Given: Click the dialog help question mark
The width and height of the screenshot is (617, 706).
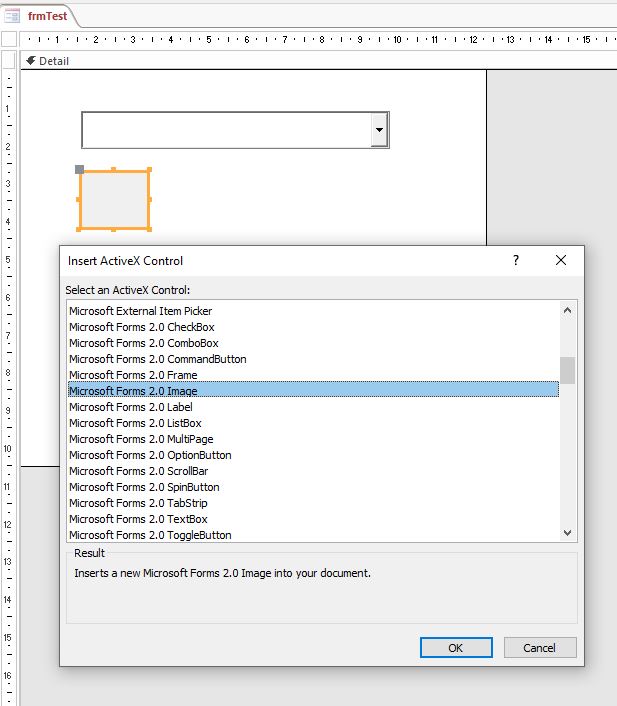Looking at the screenshot, I should click(516, 260).
